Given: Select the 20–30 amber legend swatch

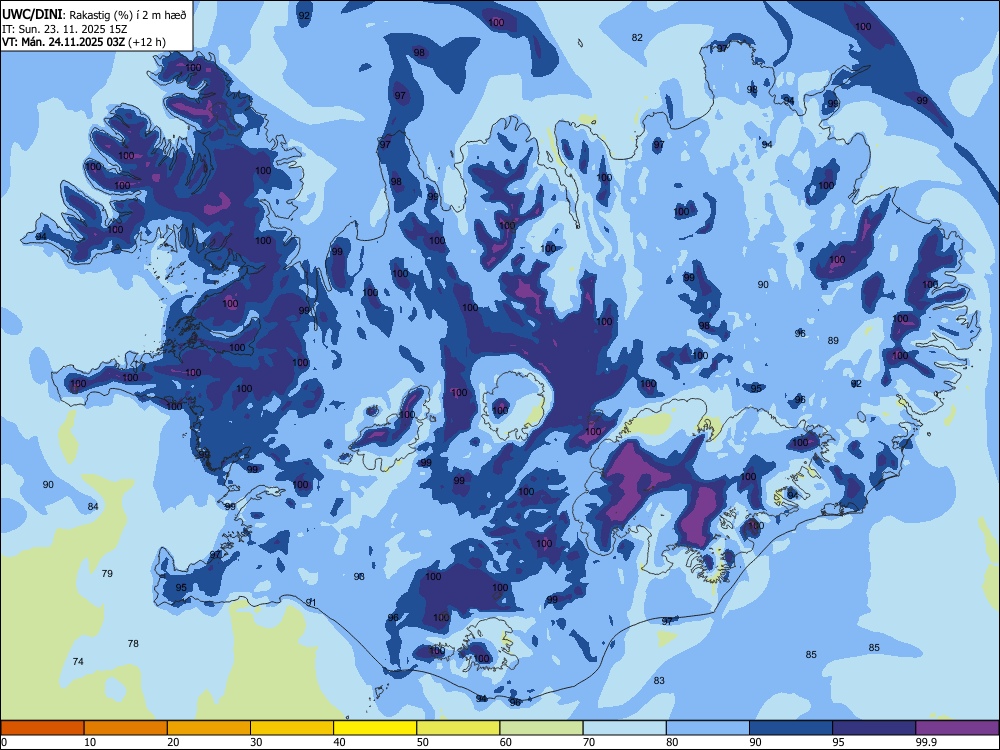Looking at the screenshot, I should click(x=209, y=728).
